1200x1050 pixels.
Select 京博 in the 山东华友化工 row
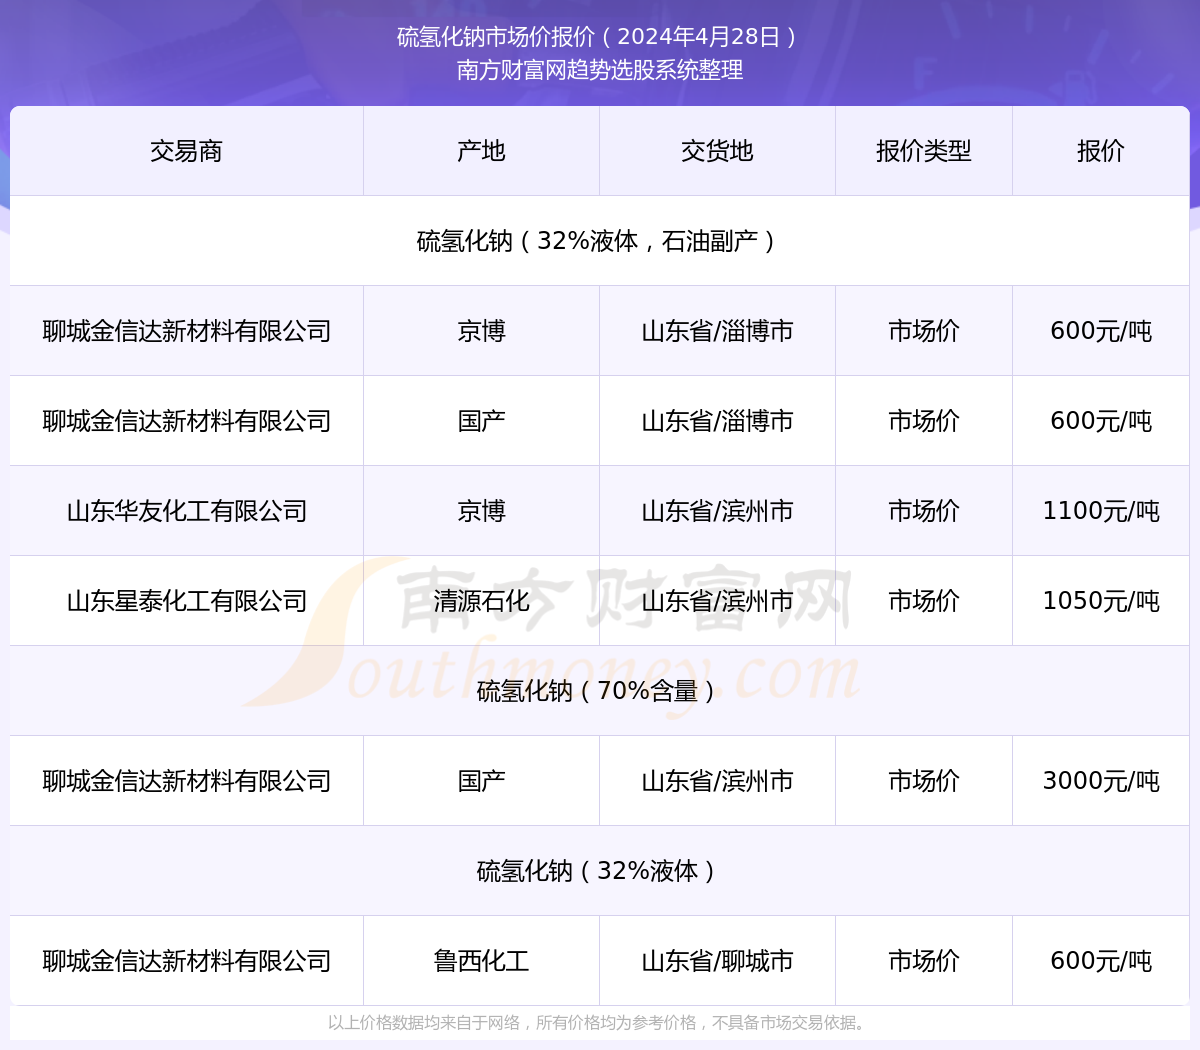[x=481, y=511]
